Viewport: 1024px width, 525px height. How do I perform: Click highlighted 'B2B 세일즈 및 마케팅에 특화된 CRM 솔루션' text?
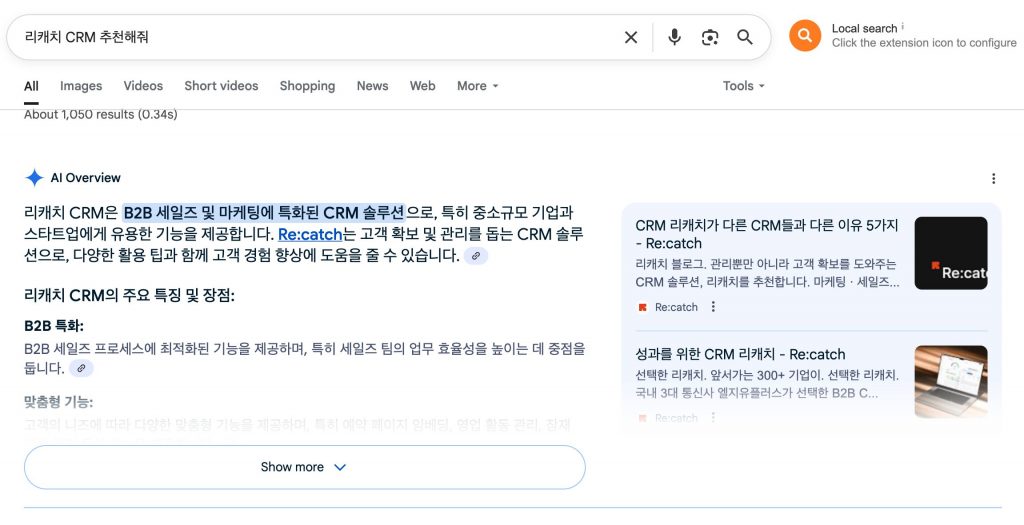pyautogui.click(x=264, y=213)
